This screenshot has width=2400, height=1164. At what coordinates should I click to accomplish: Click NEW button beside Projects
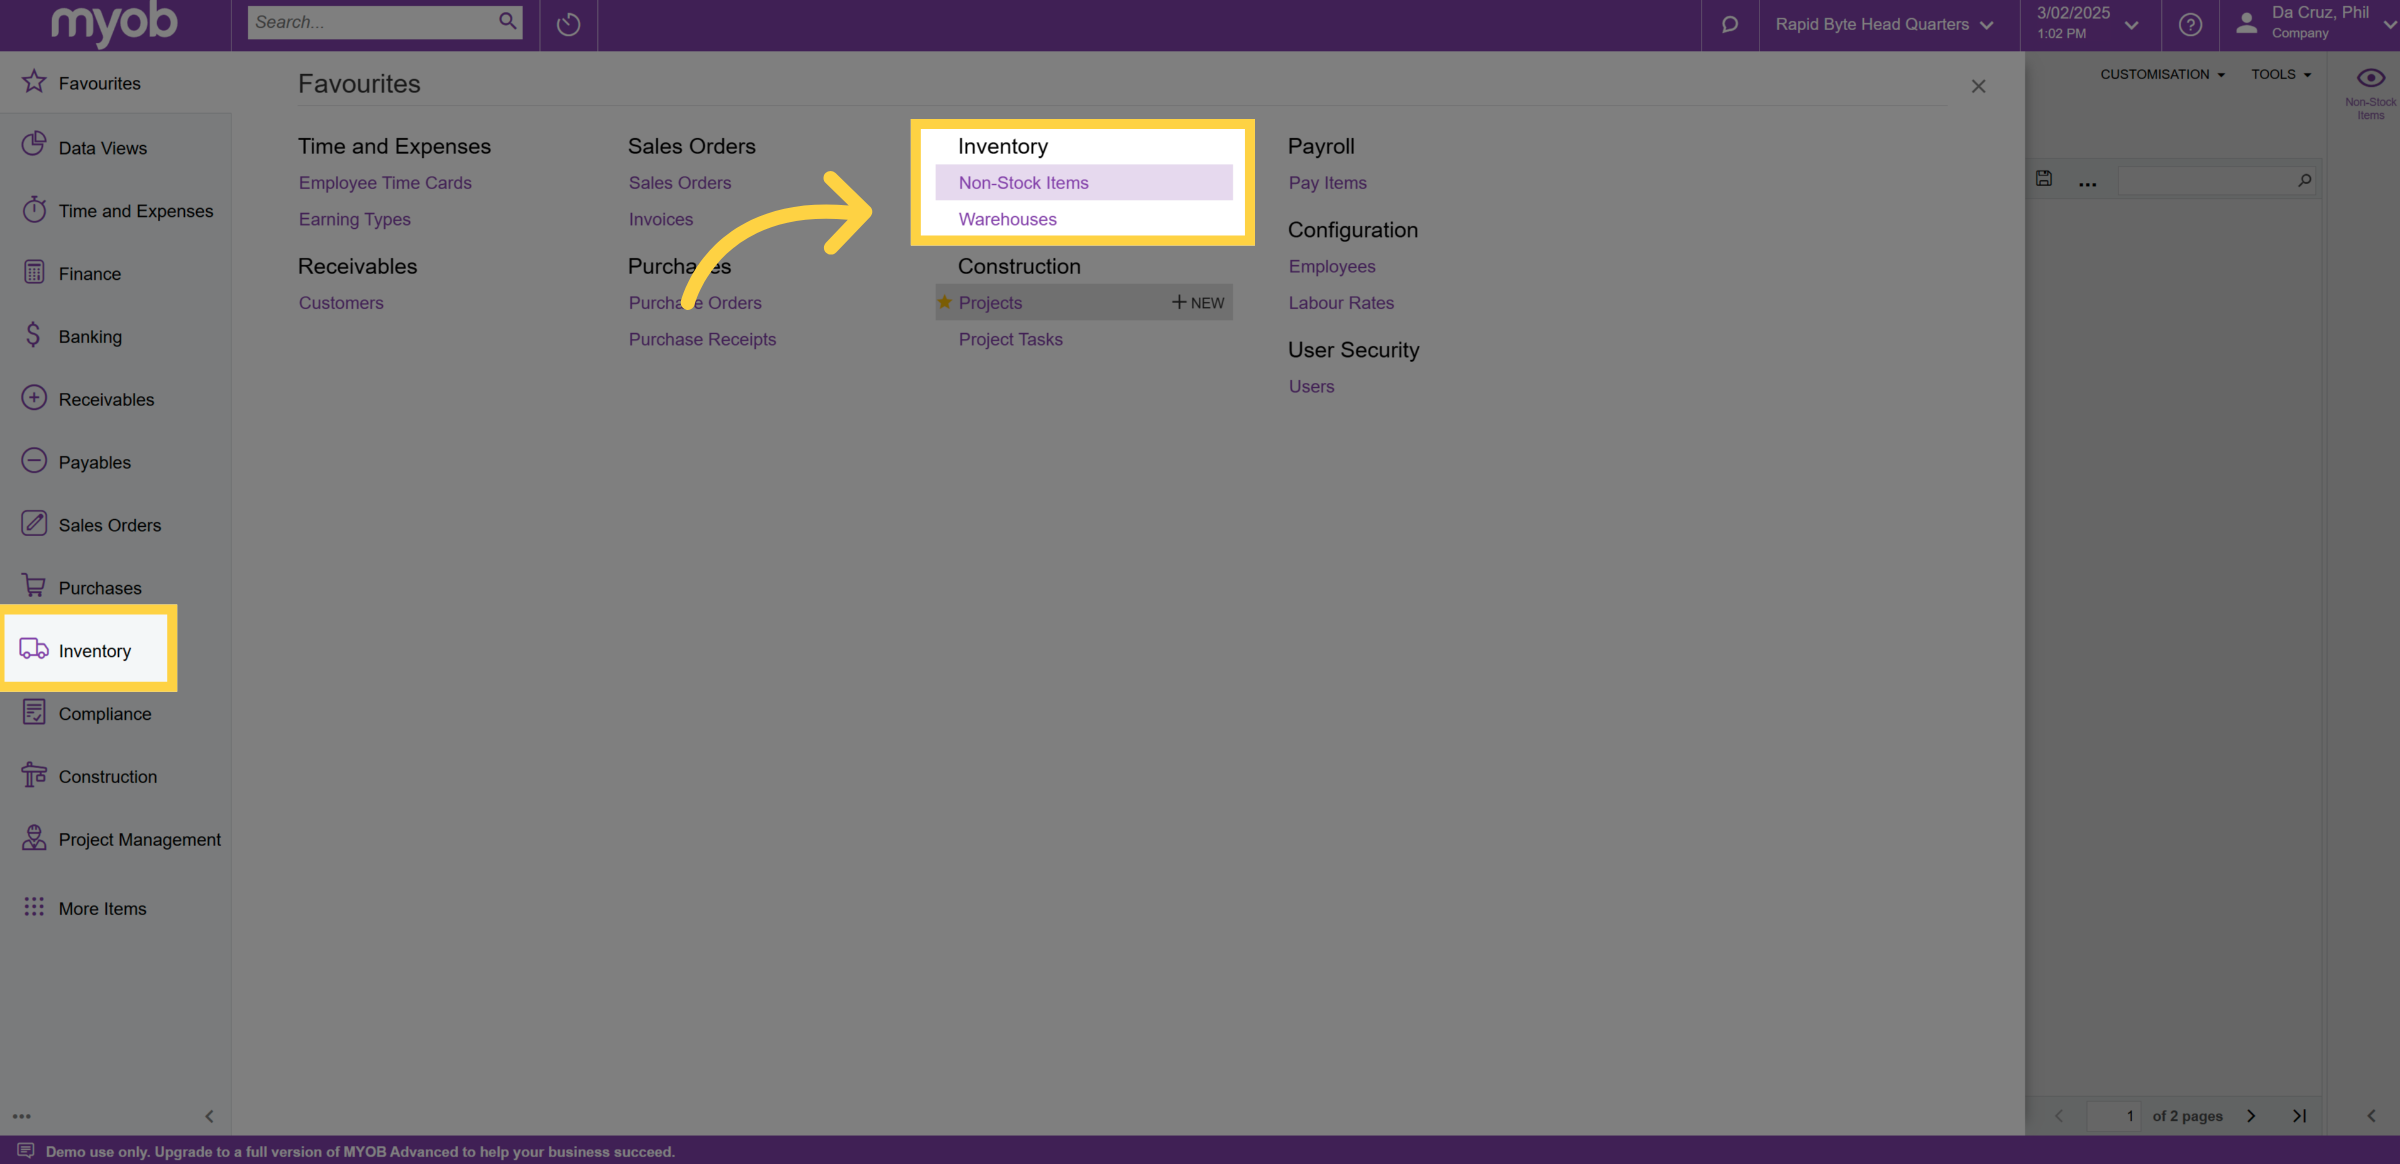point(1198,302)
